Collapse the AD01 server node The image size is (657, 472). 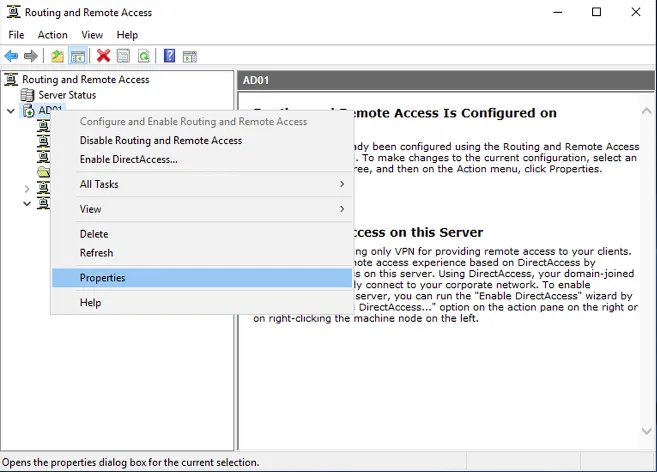coord(10,111)
